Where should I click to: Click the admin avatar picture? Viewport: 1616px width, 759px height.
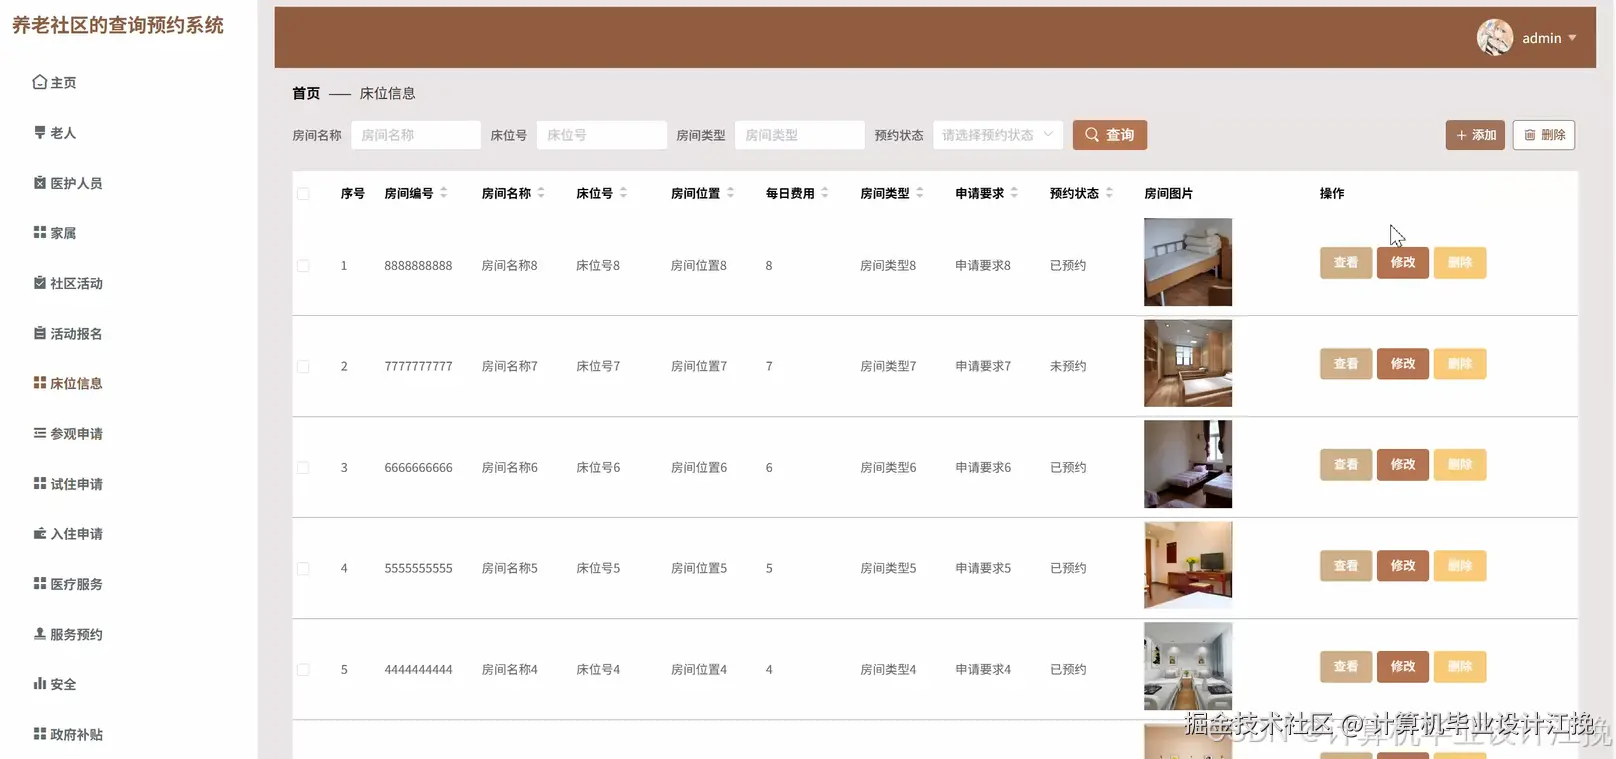pyautogui.click(x=1495, y=38)
